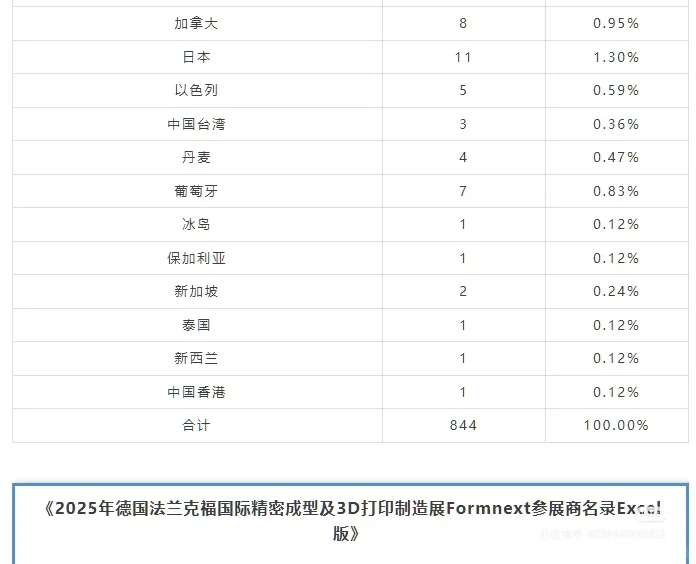Click '0.12%' in the 泰国 row
The height and width of the screenshot is (564, 696).
coord(616,325)
